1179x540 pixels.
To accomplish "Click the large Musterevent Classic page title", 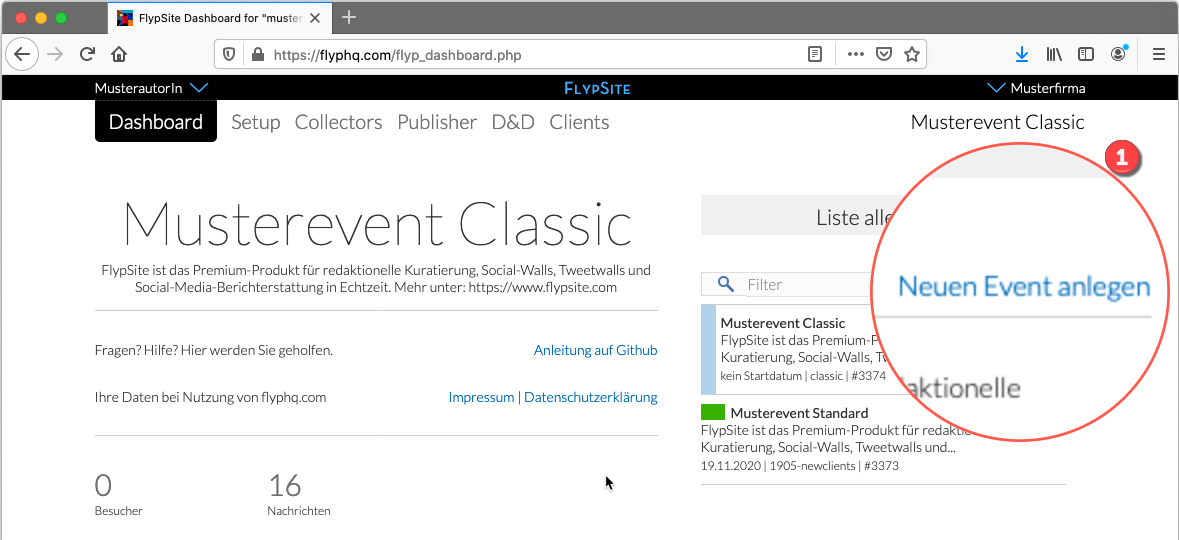I will pyautogui.click(x=377, y=223).
